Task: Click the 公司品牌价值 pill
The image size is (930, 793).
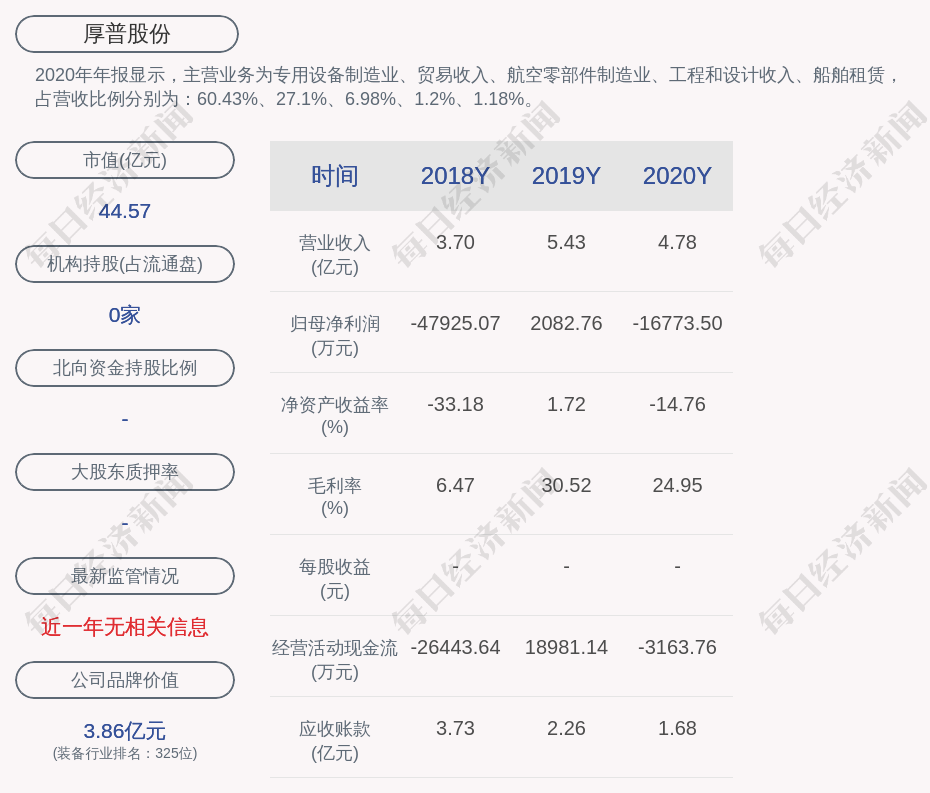Action: point(125,680)
